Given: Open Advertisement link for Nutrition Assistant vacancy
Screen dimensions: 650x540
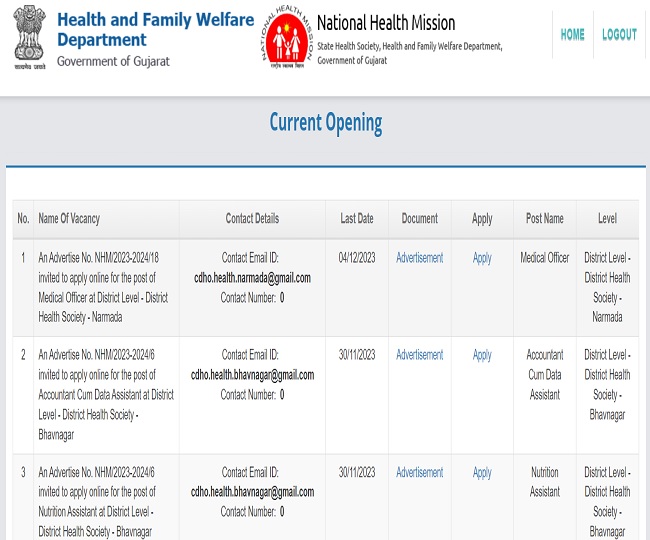Looking at the screenshot, I should click(419, 473).
